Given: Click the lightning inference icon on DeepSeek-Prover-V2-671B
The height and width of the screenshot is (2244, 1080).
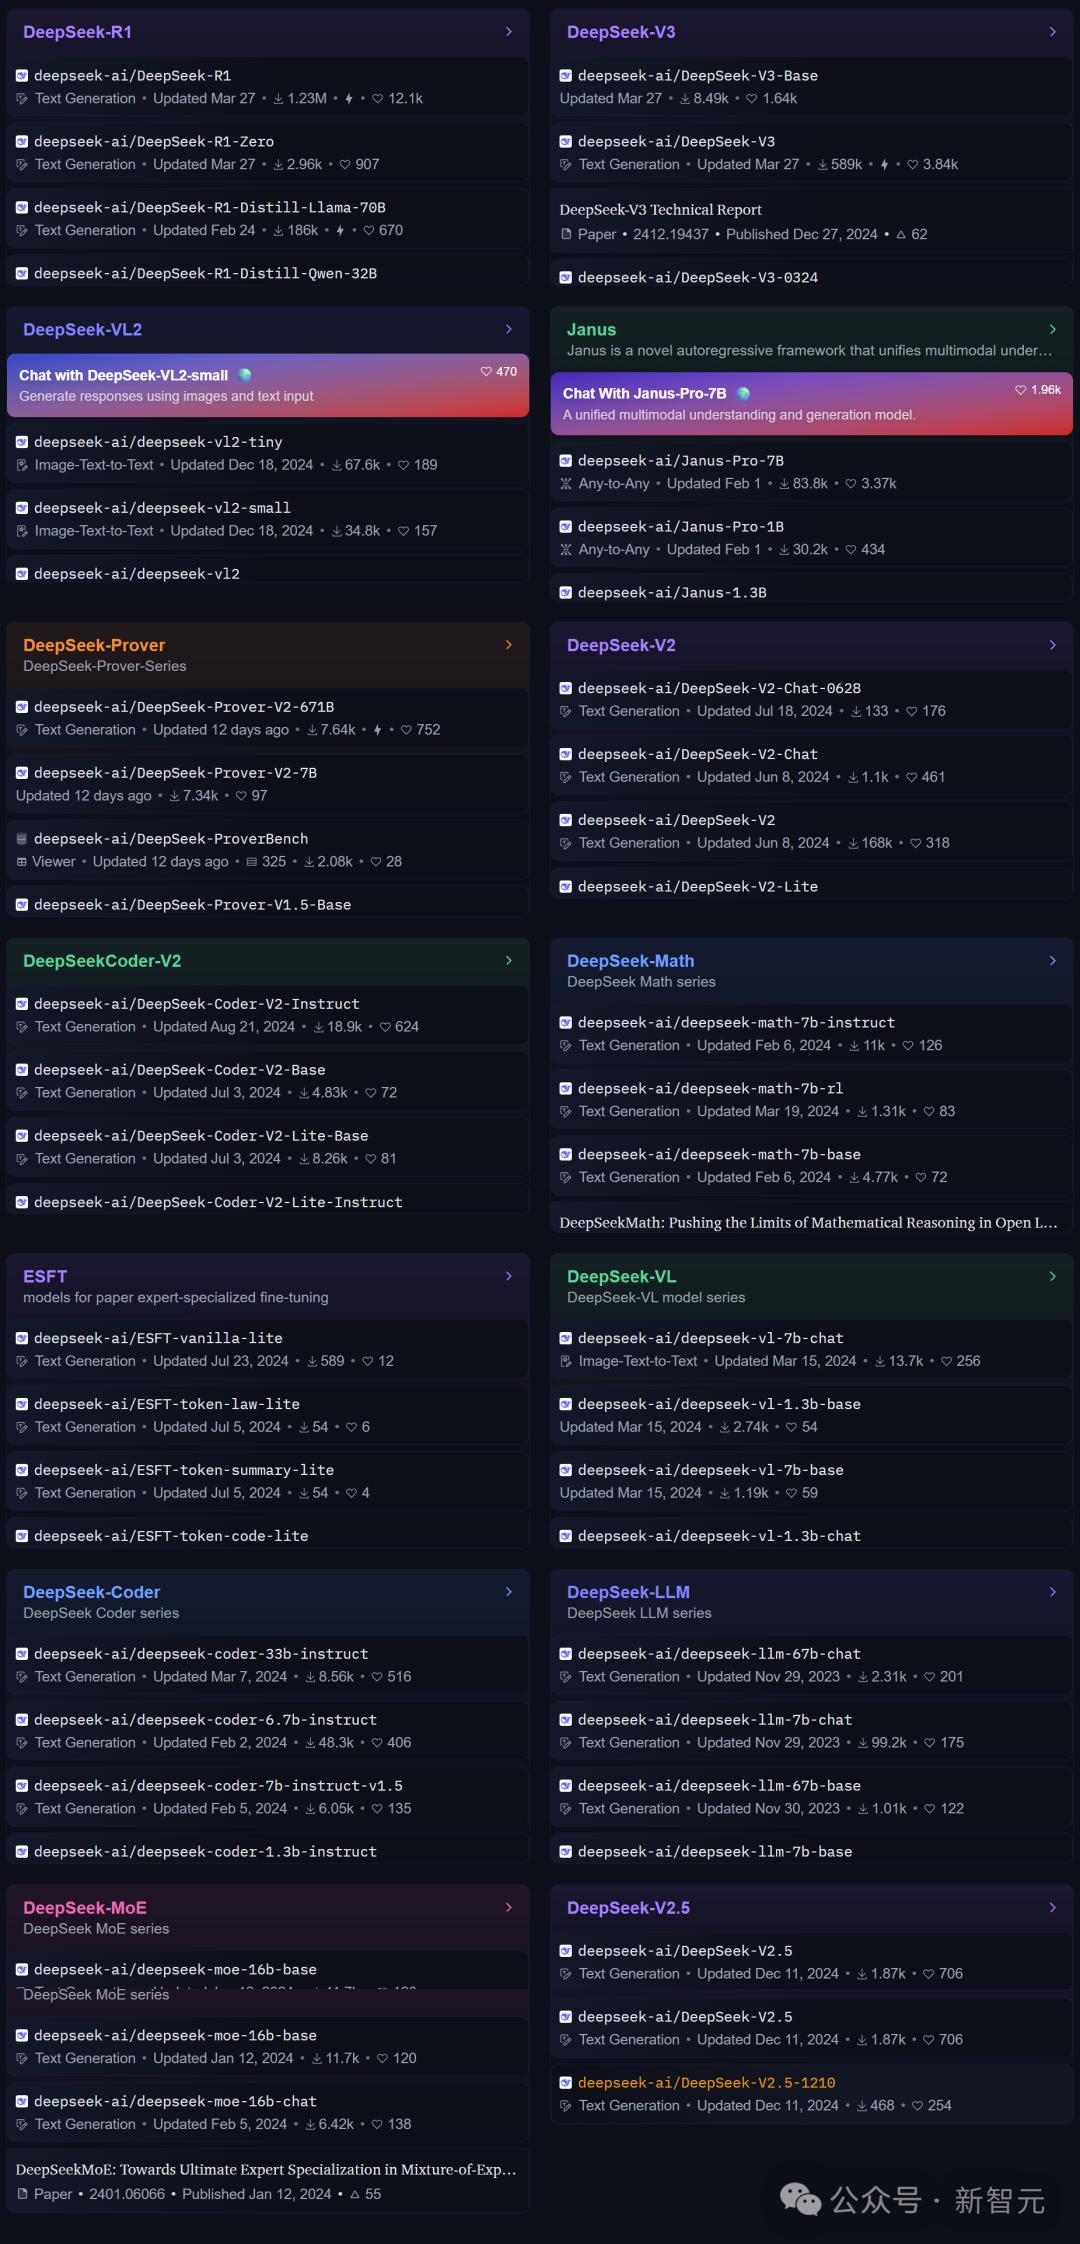Looking at the screenshot, I should 377,731.
